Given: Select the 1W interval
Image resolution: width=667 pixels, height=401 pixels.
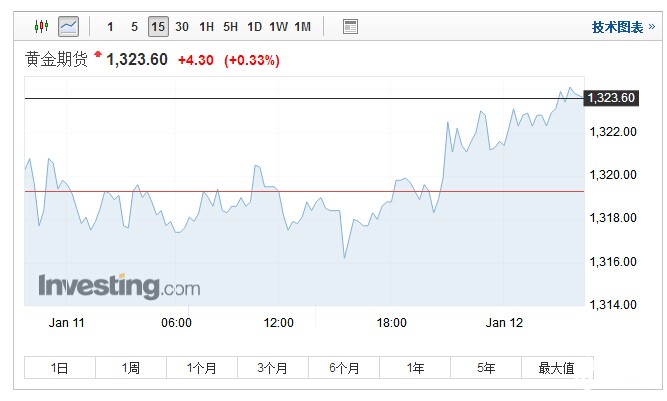Looking at the screenshot, I should [279, 27].
